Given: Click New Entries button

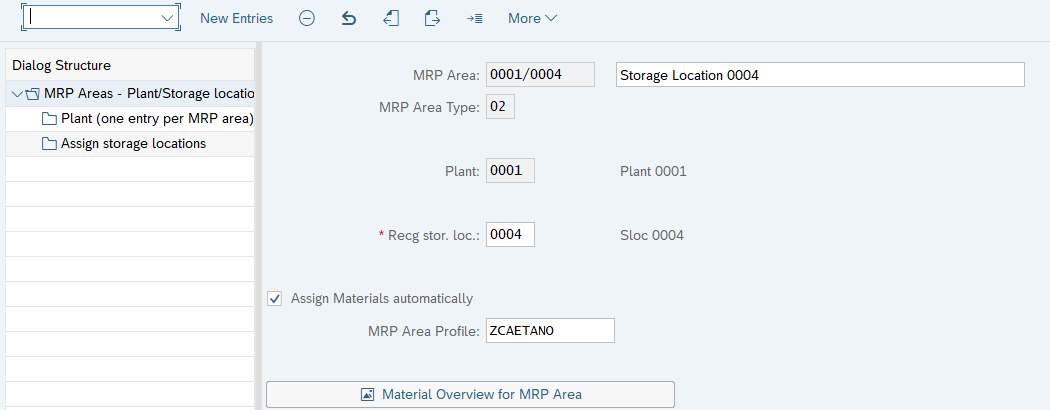Looking at the screenshot, I should pos(236,19).
